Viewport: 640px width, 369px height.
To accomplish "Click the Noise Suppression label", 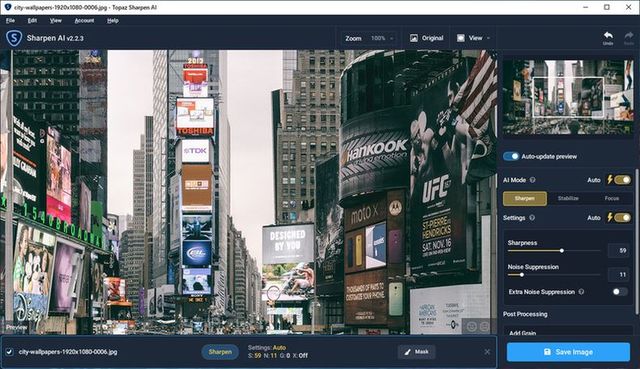I will (x=533, y=267).
